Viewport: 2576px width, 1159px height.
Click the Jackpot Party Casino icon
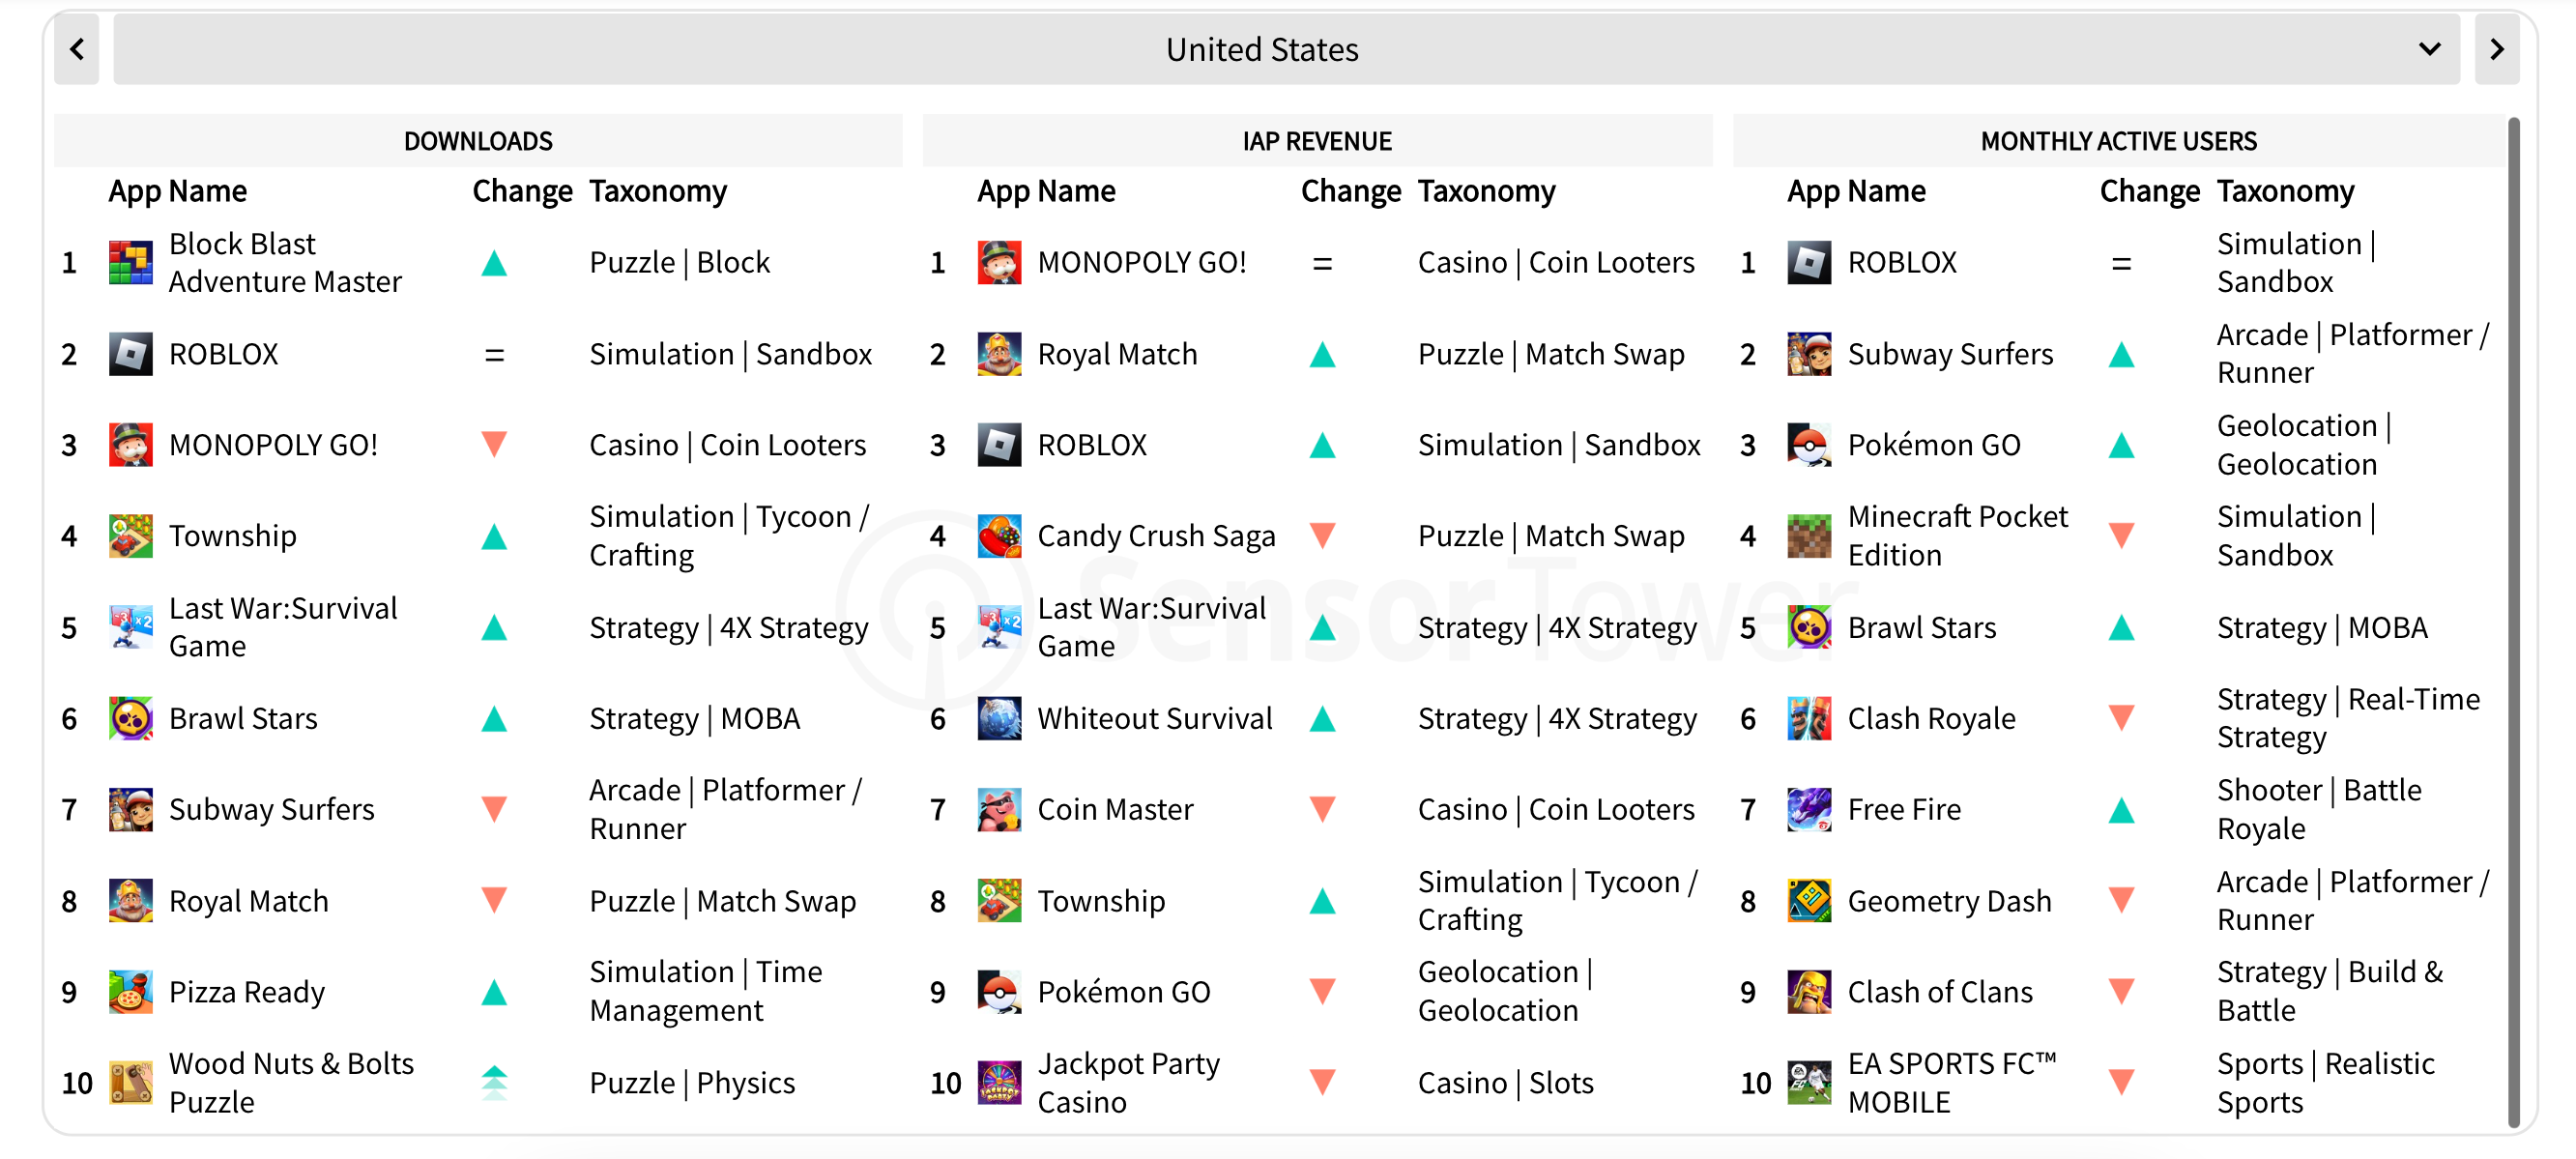(x=999, y=1083)
